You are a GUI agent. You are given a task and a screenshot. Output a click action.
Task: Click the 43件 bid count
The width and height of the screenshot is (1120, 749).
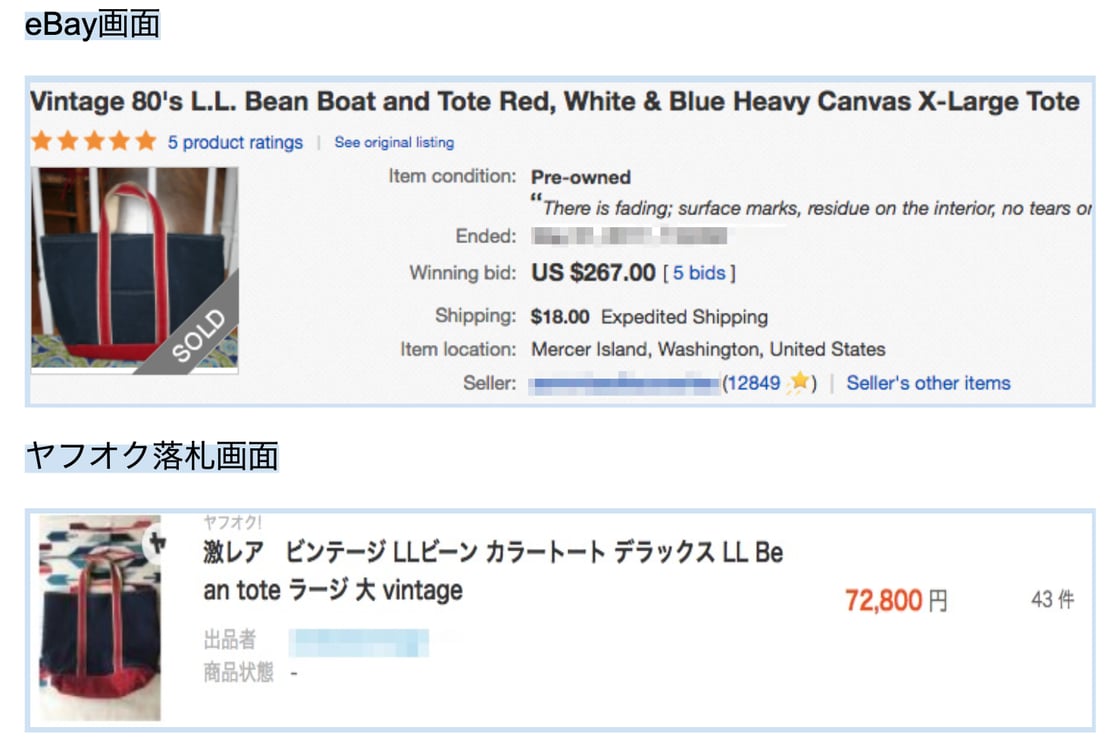point(1052,600)
